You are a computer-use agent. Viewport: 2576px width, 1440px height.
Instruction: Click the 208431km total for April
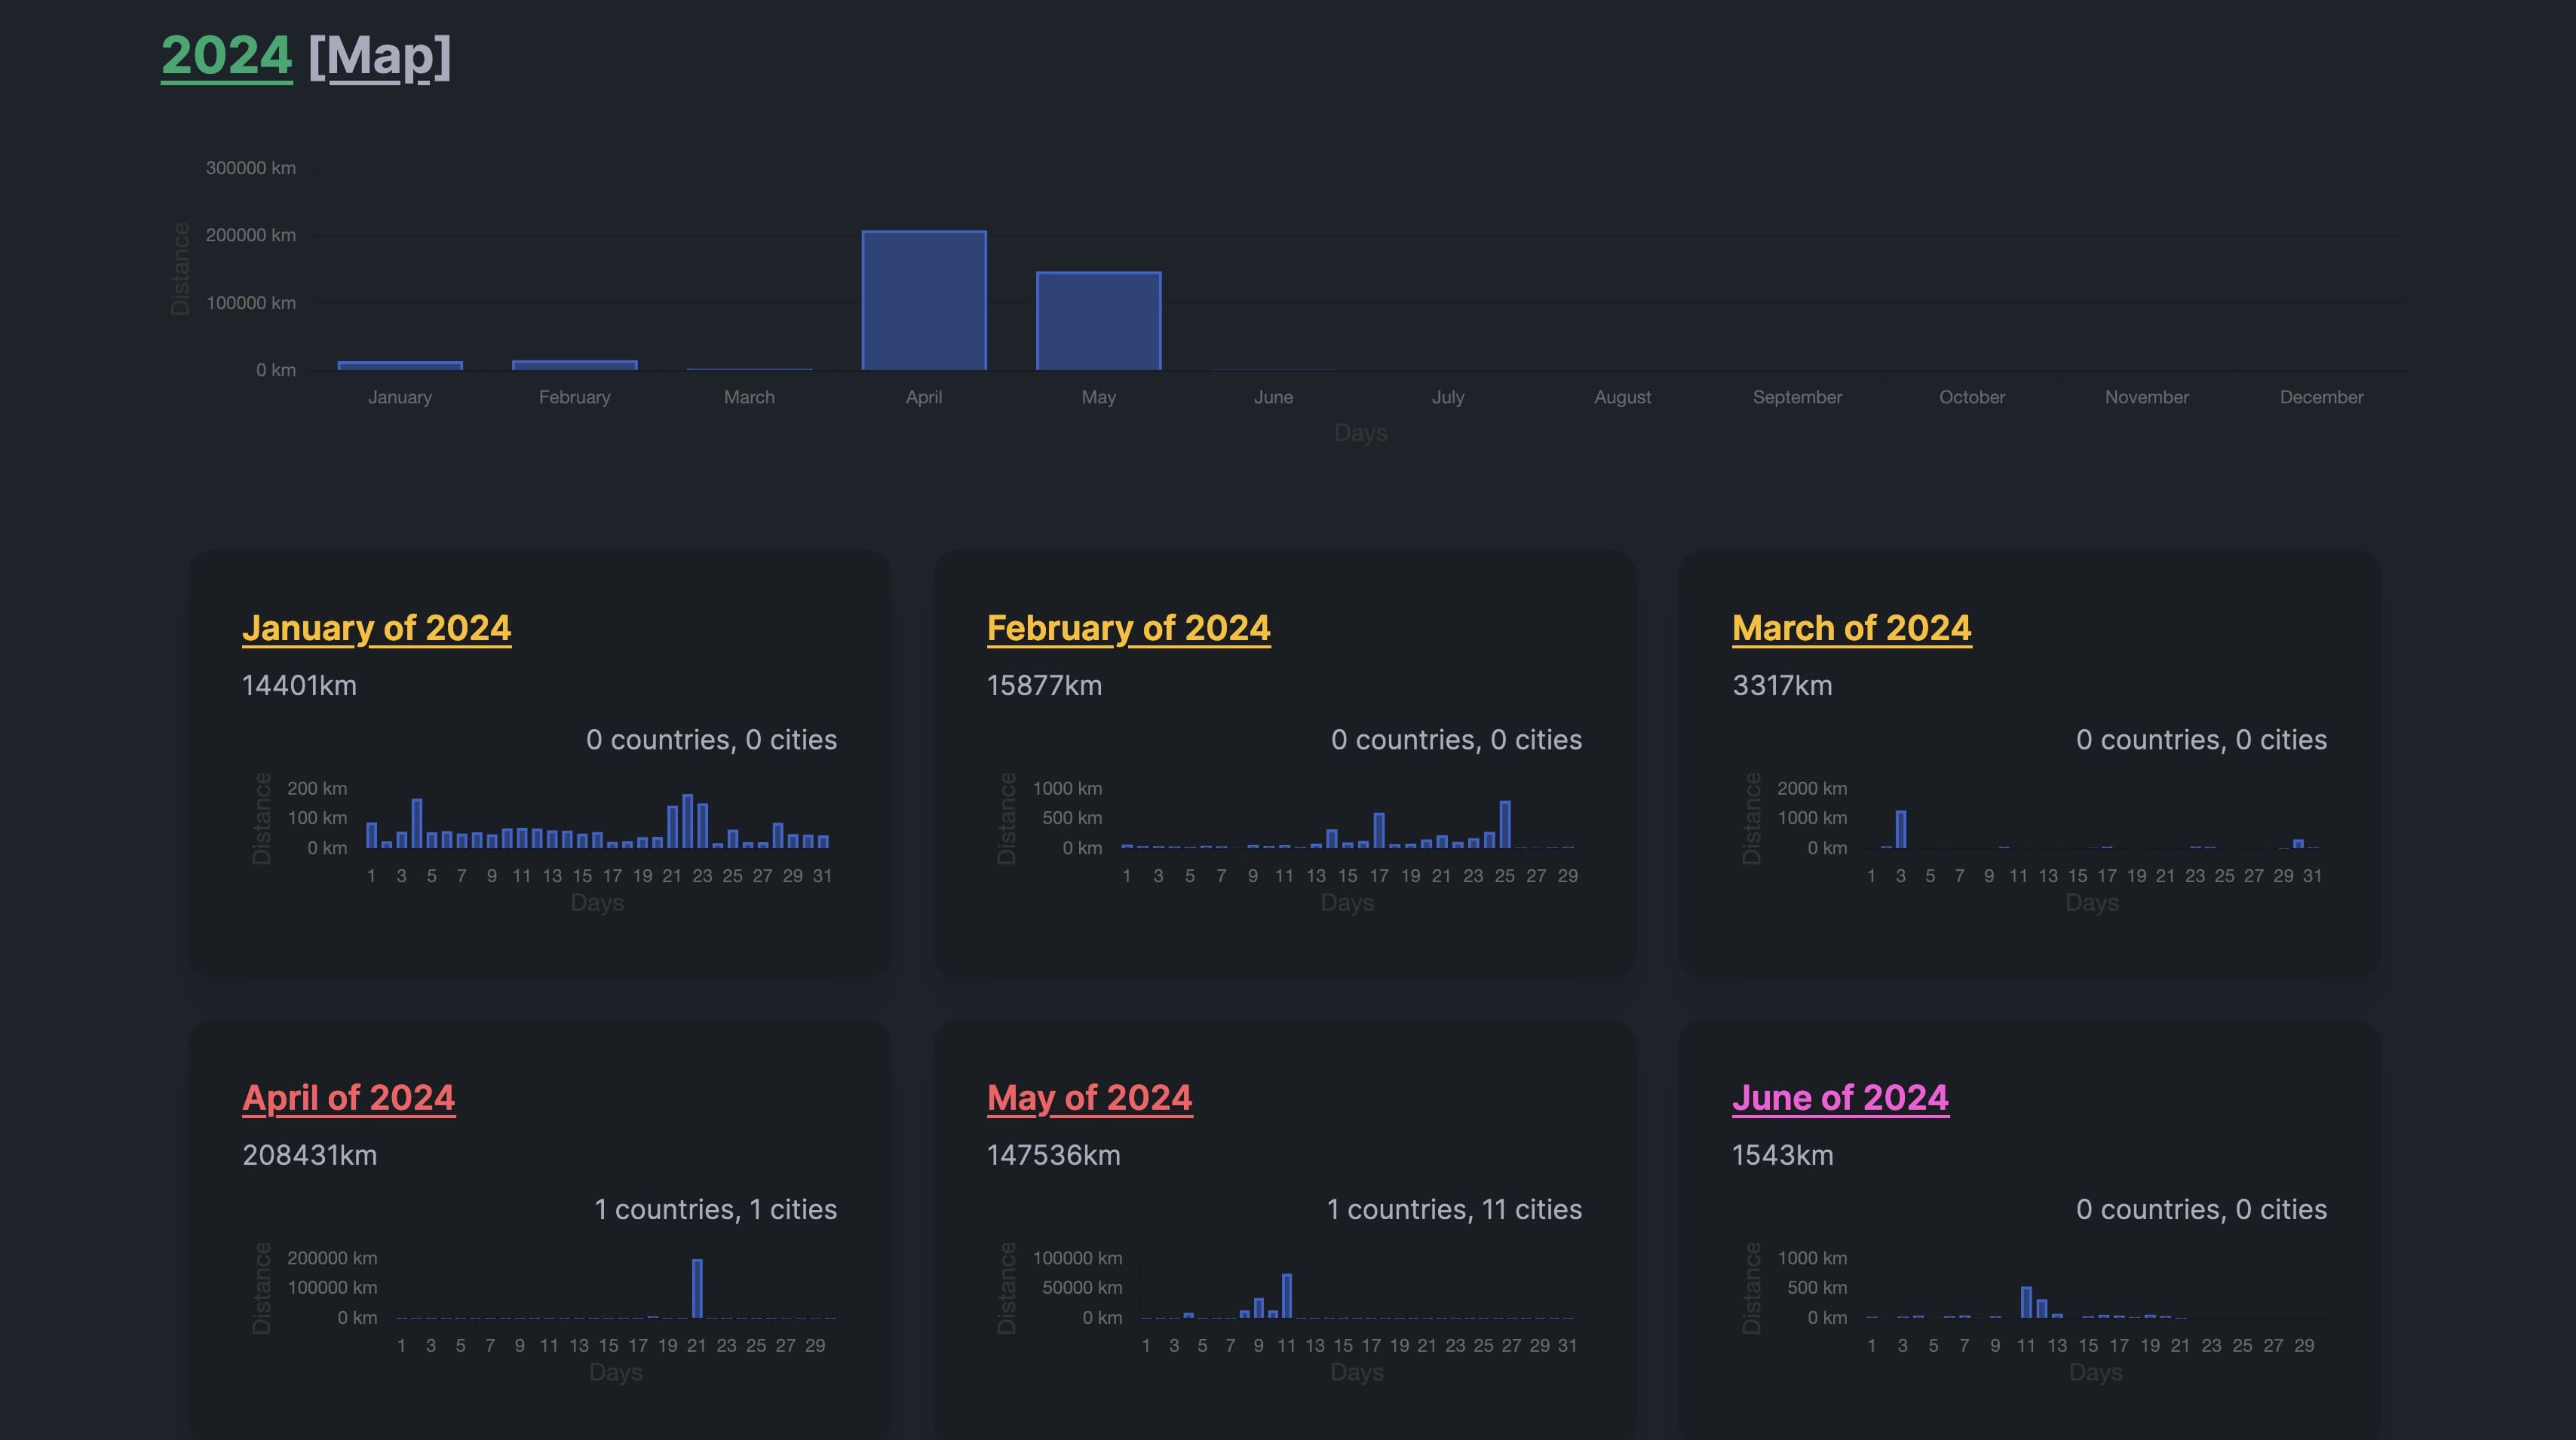310,1155
